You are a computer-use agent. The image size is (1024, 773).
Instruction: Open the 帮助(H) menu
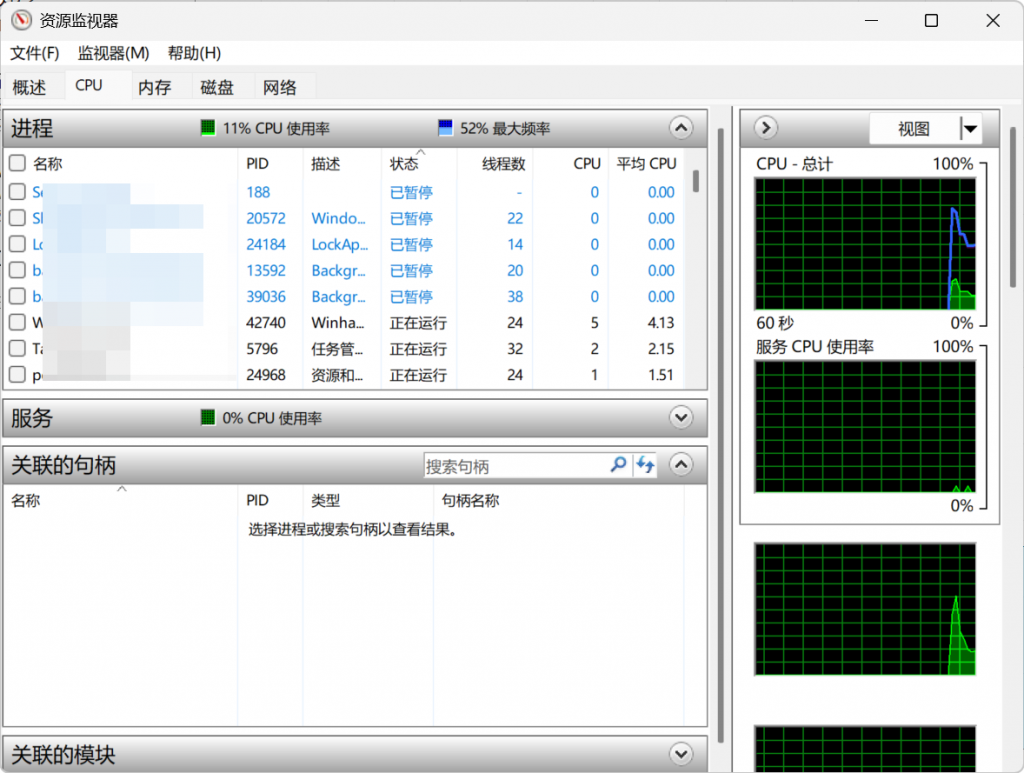[x=195, y=53]
